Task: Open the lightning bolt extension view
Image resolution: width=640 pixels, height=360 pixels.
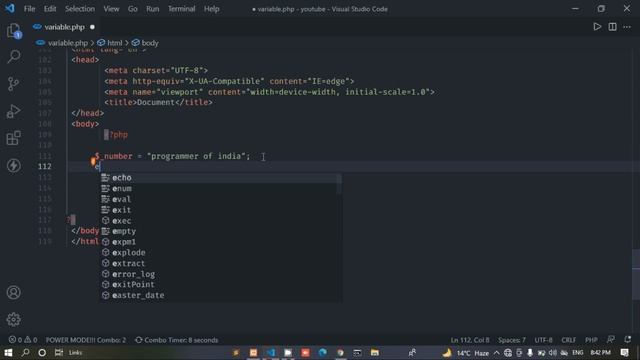Action: 13,165
